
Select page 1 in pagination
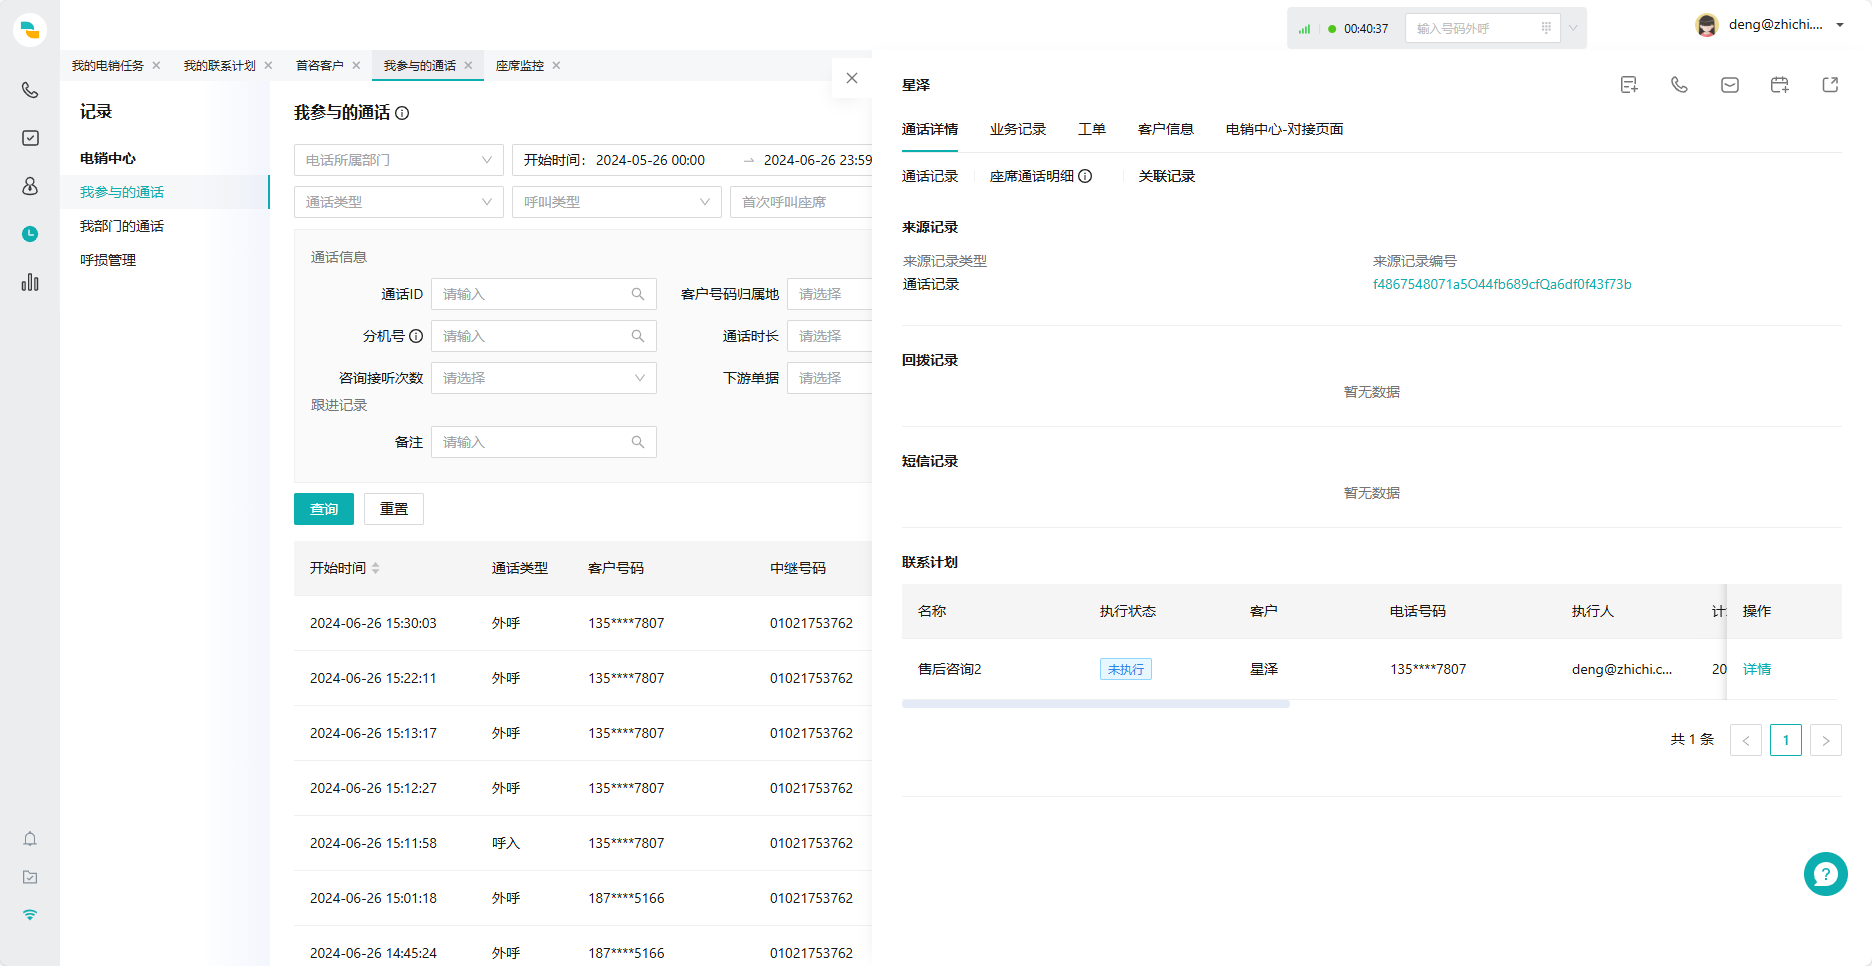coord(1786,740)
